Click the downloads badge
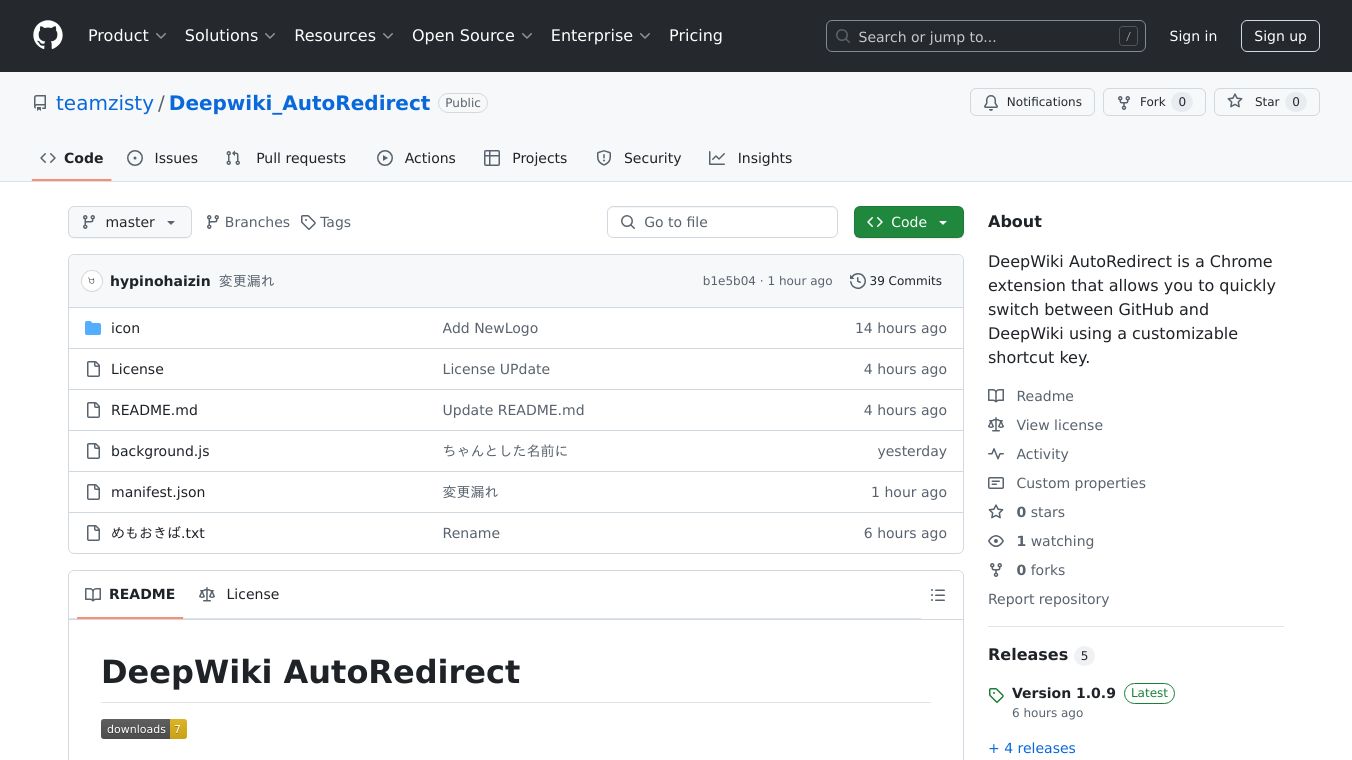Viewport: 1352px width, 760px height. pos(143,729)
